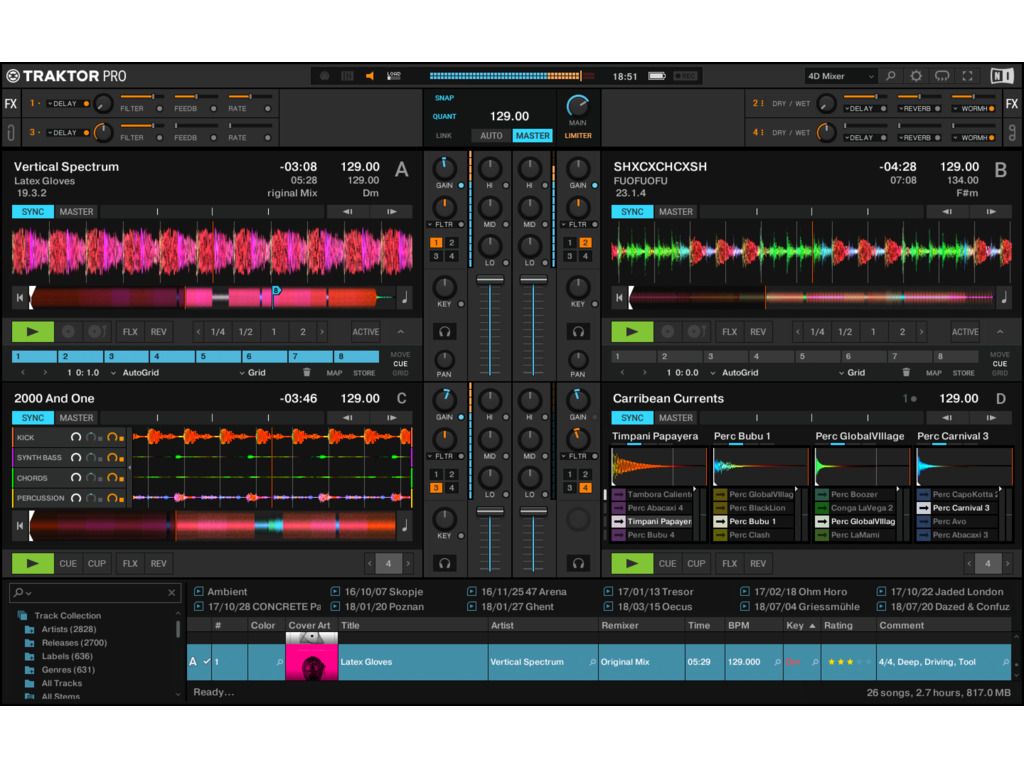Sort the track list by BPM column
Screen dimensions: 1024x768
pos(738,626)
